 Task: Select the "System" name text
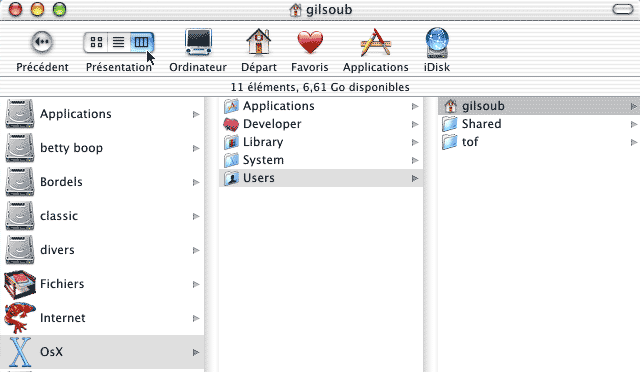(x=263, y=160)
